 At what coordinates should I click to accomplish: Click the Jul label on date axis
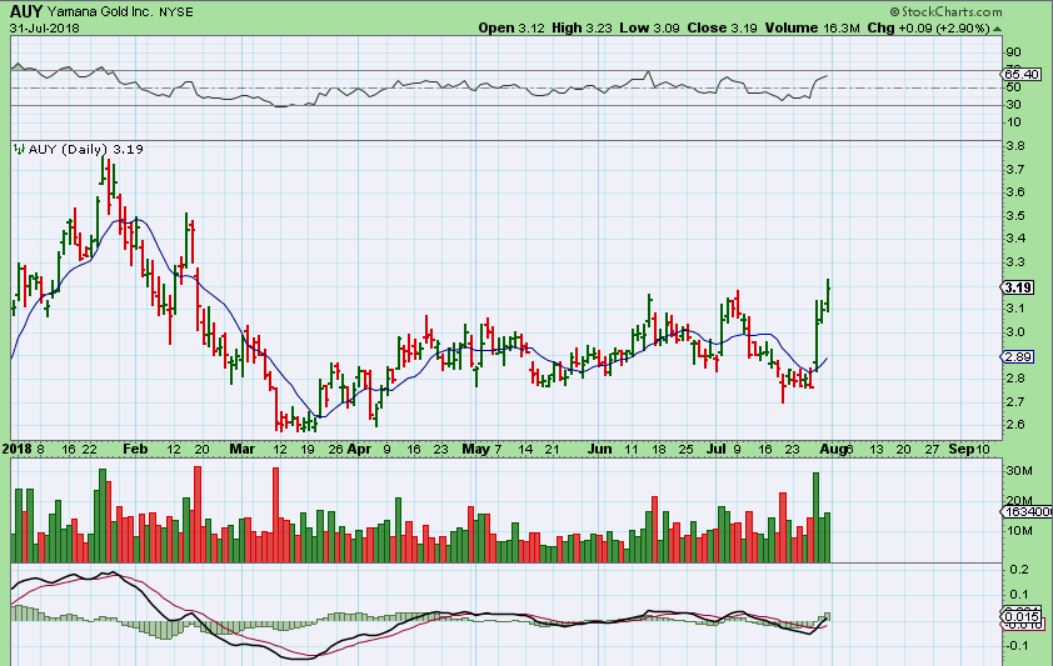point(718,448)
